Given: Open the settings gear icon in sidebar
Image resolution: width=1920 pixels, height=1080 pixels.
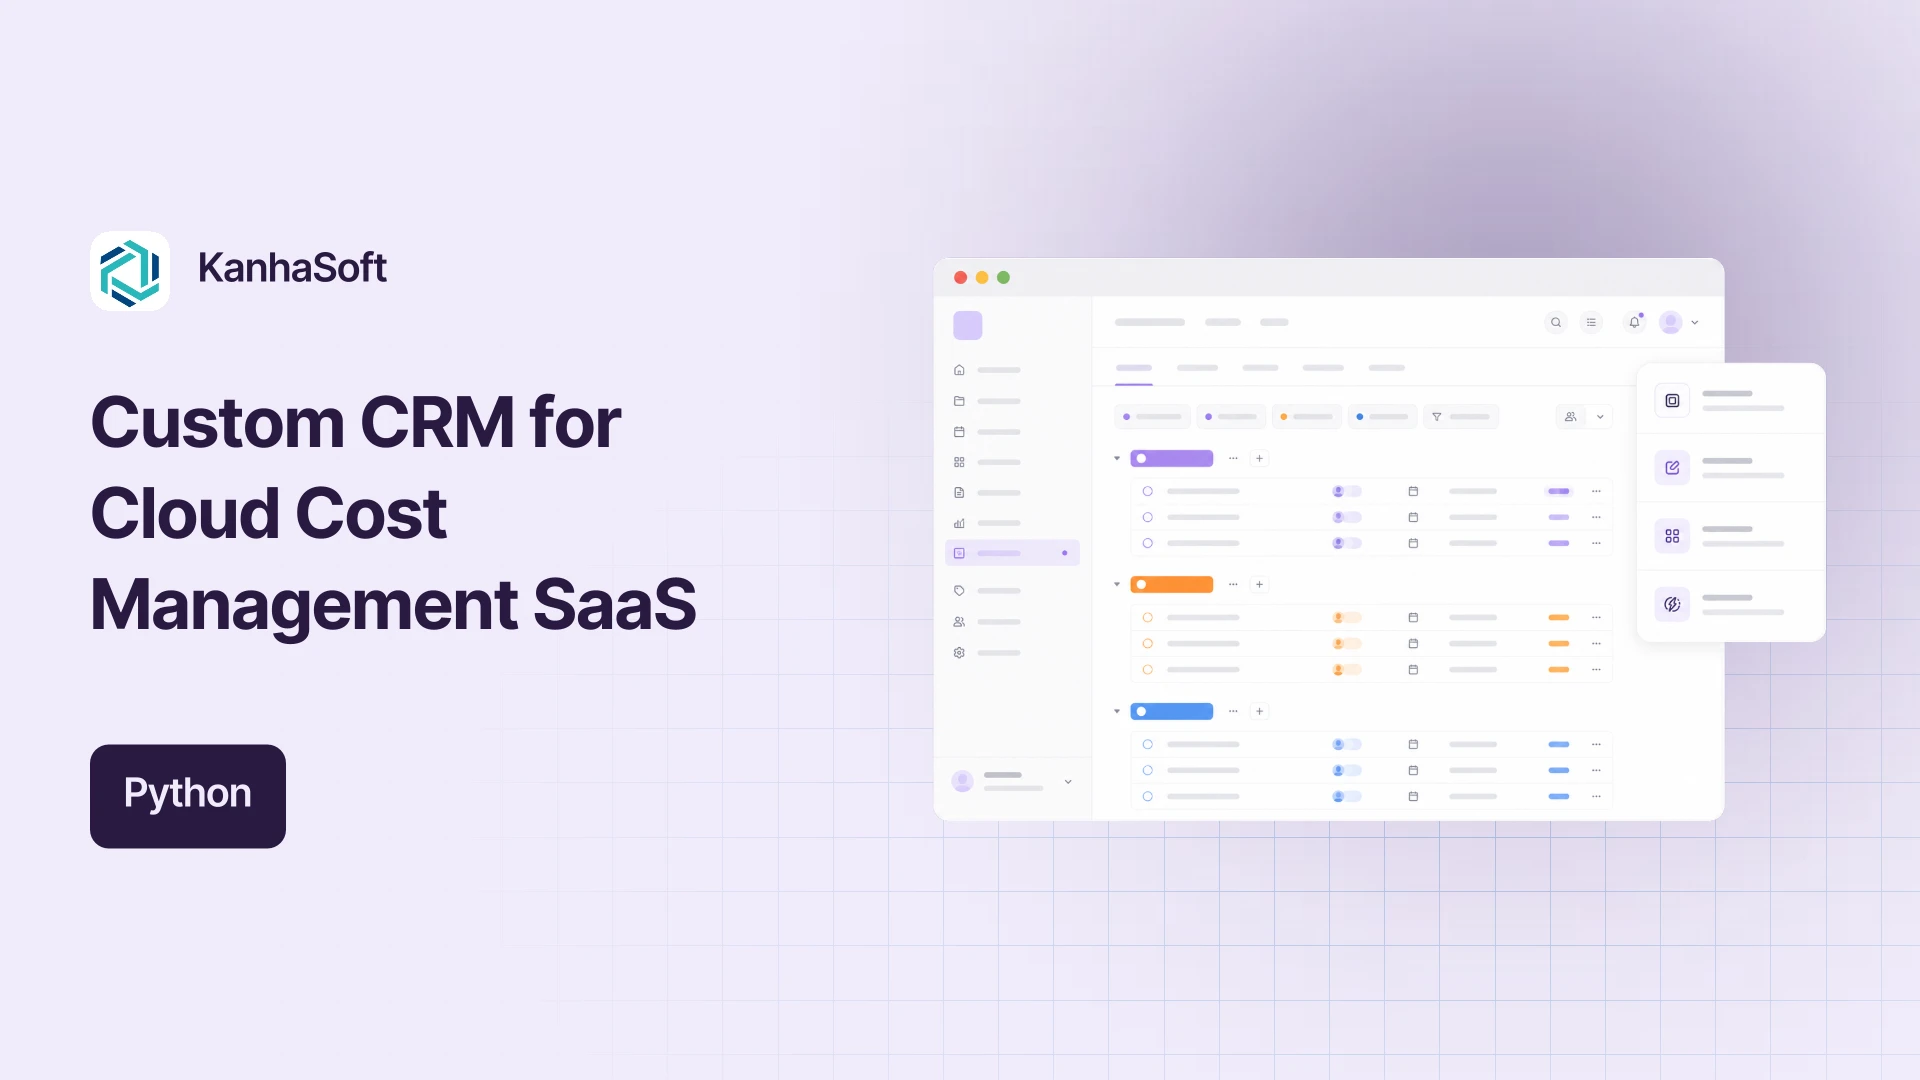Looking at the screenshot, I should coord(959,653).
